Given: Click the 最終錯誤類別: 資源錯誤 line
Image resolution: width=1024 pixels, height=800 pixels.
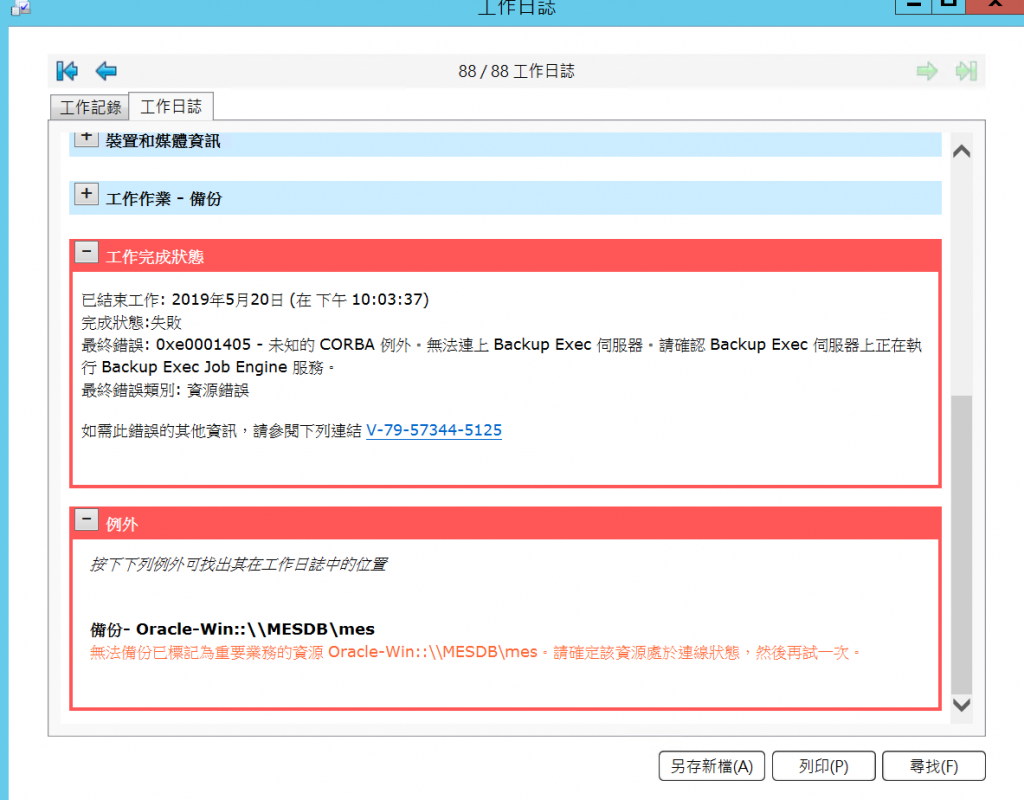Looking at the screenshot, I should (165, 391).
